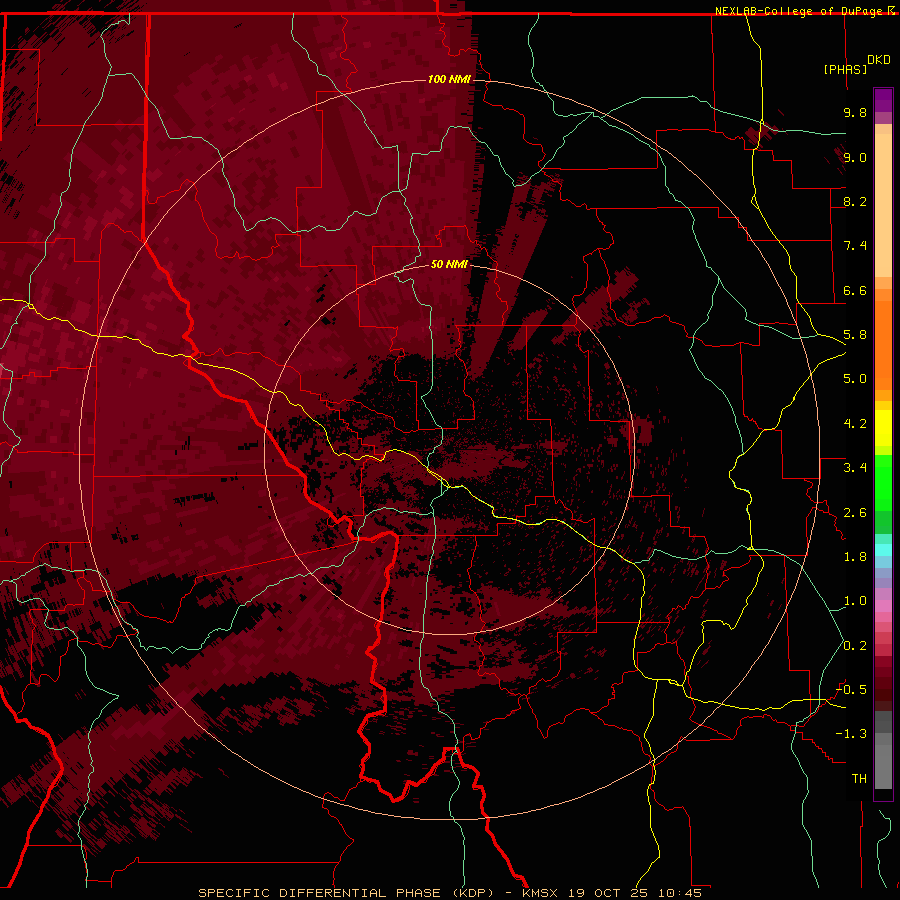900x900 pixels.
Task: Pick the cyan segment of the color bar
Action: [x=883, y=550]
